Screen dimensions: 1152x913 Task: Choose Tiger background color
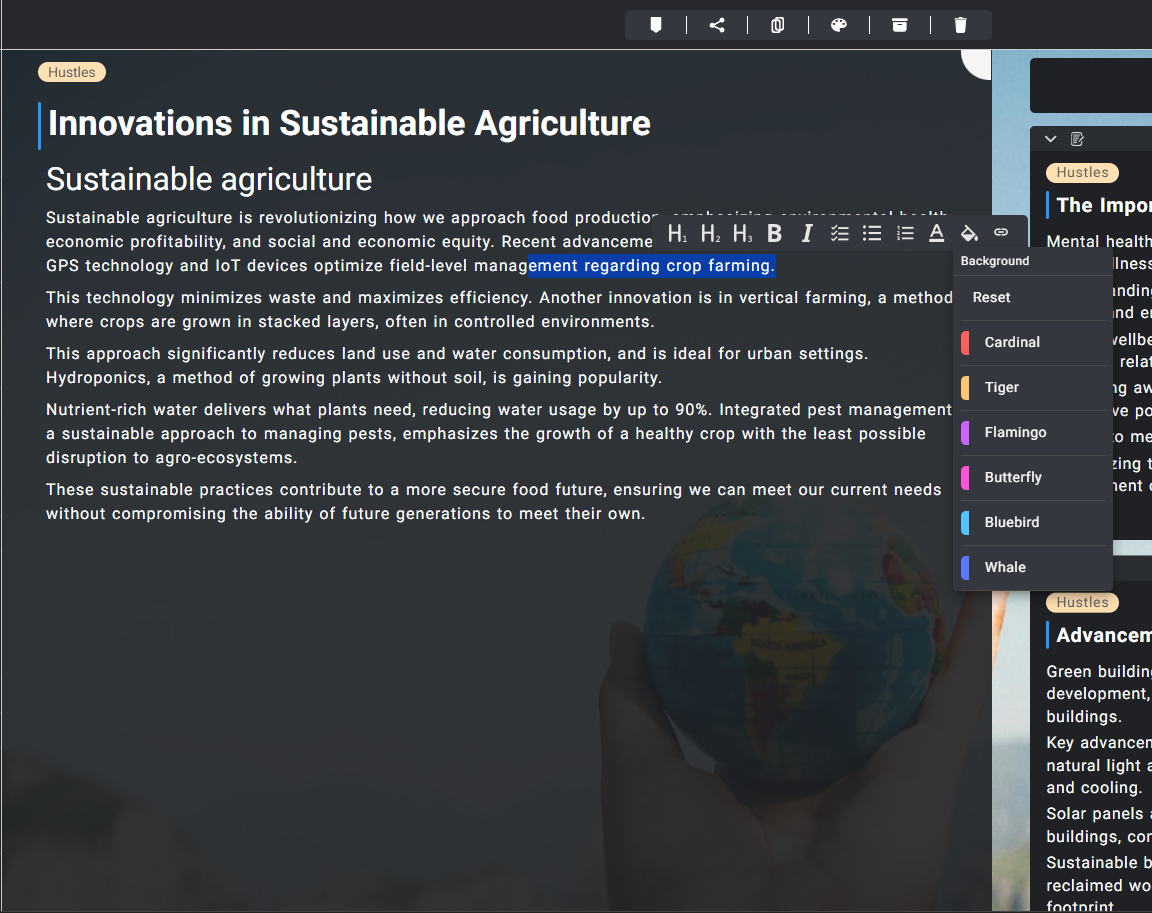(x=1033, y=387)
